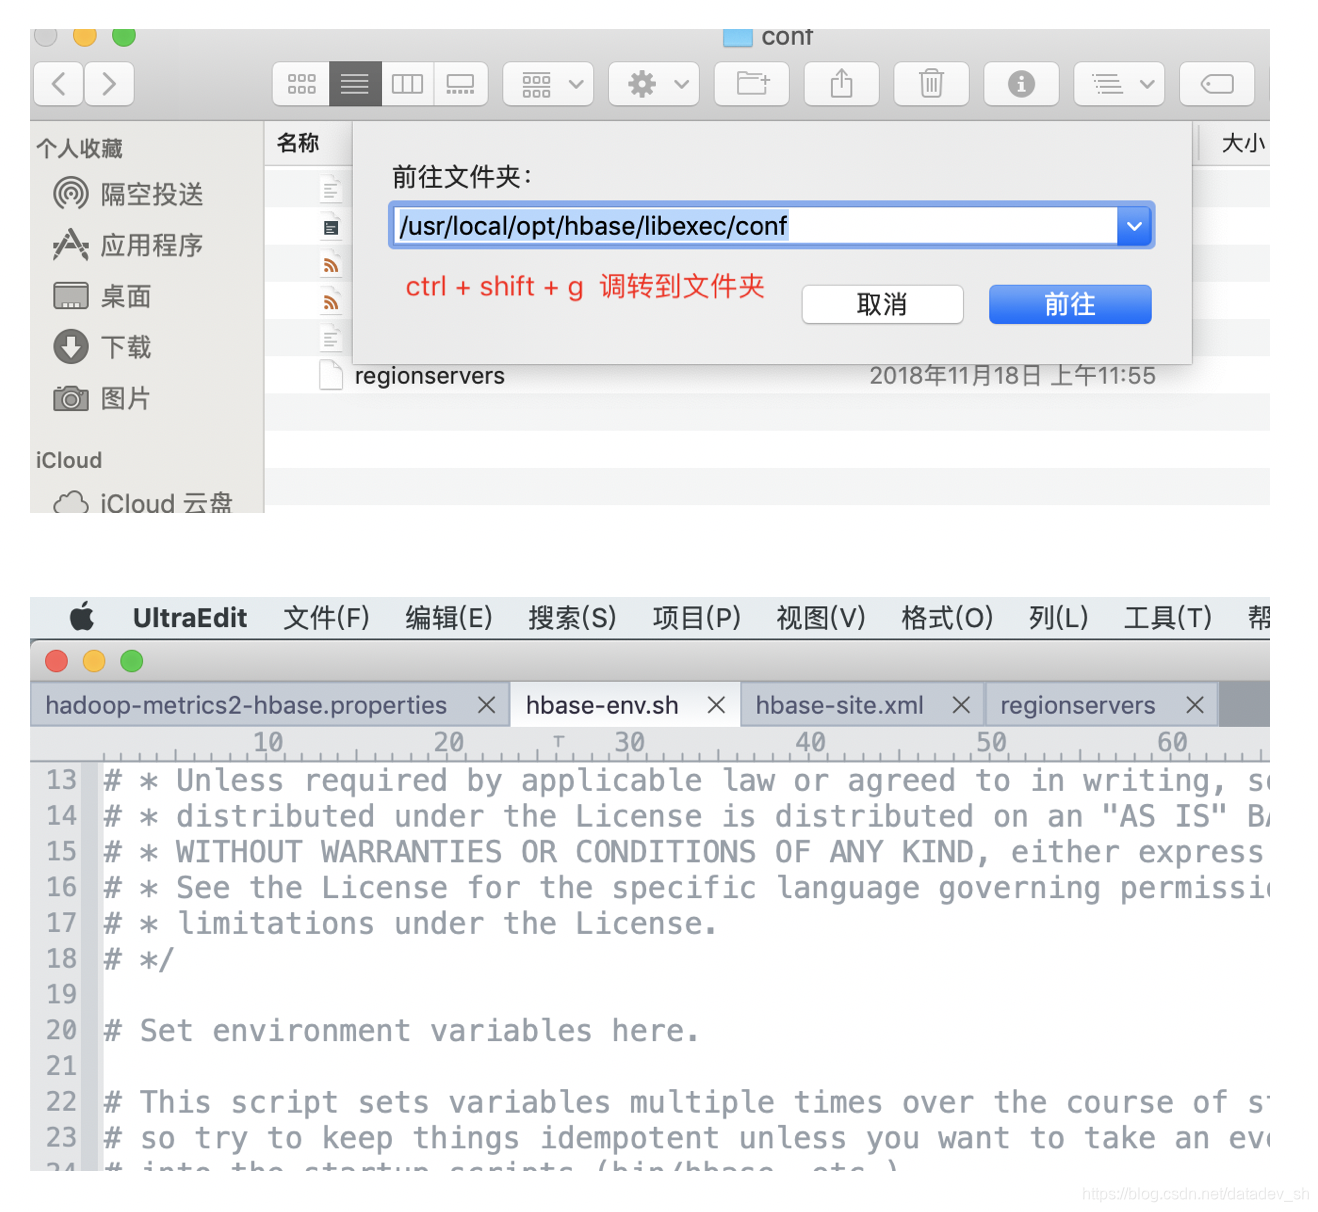The image size is (1318, 1212).
Task: Create a new folder in Finder toolbar
Action: point(752,84)
